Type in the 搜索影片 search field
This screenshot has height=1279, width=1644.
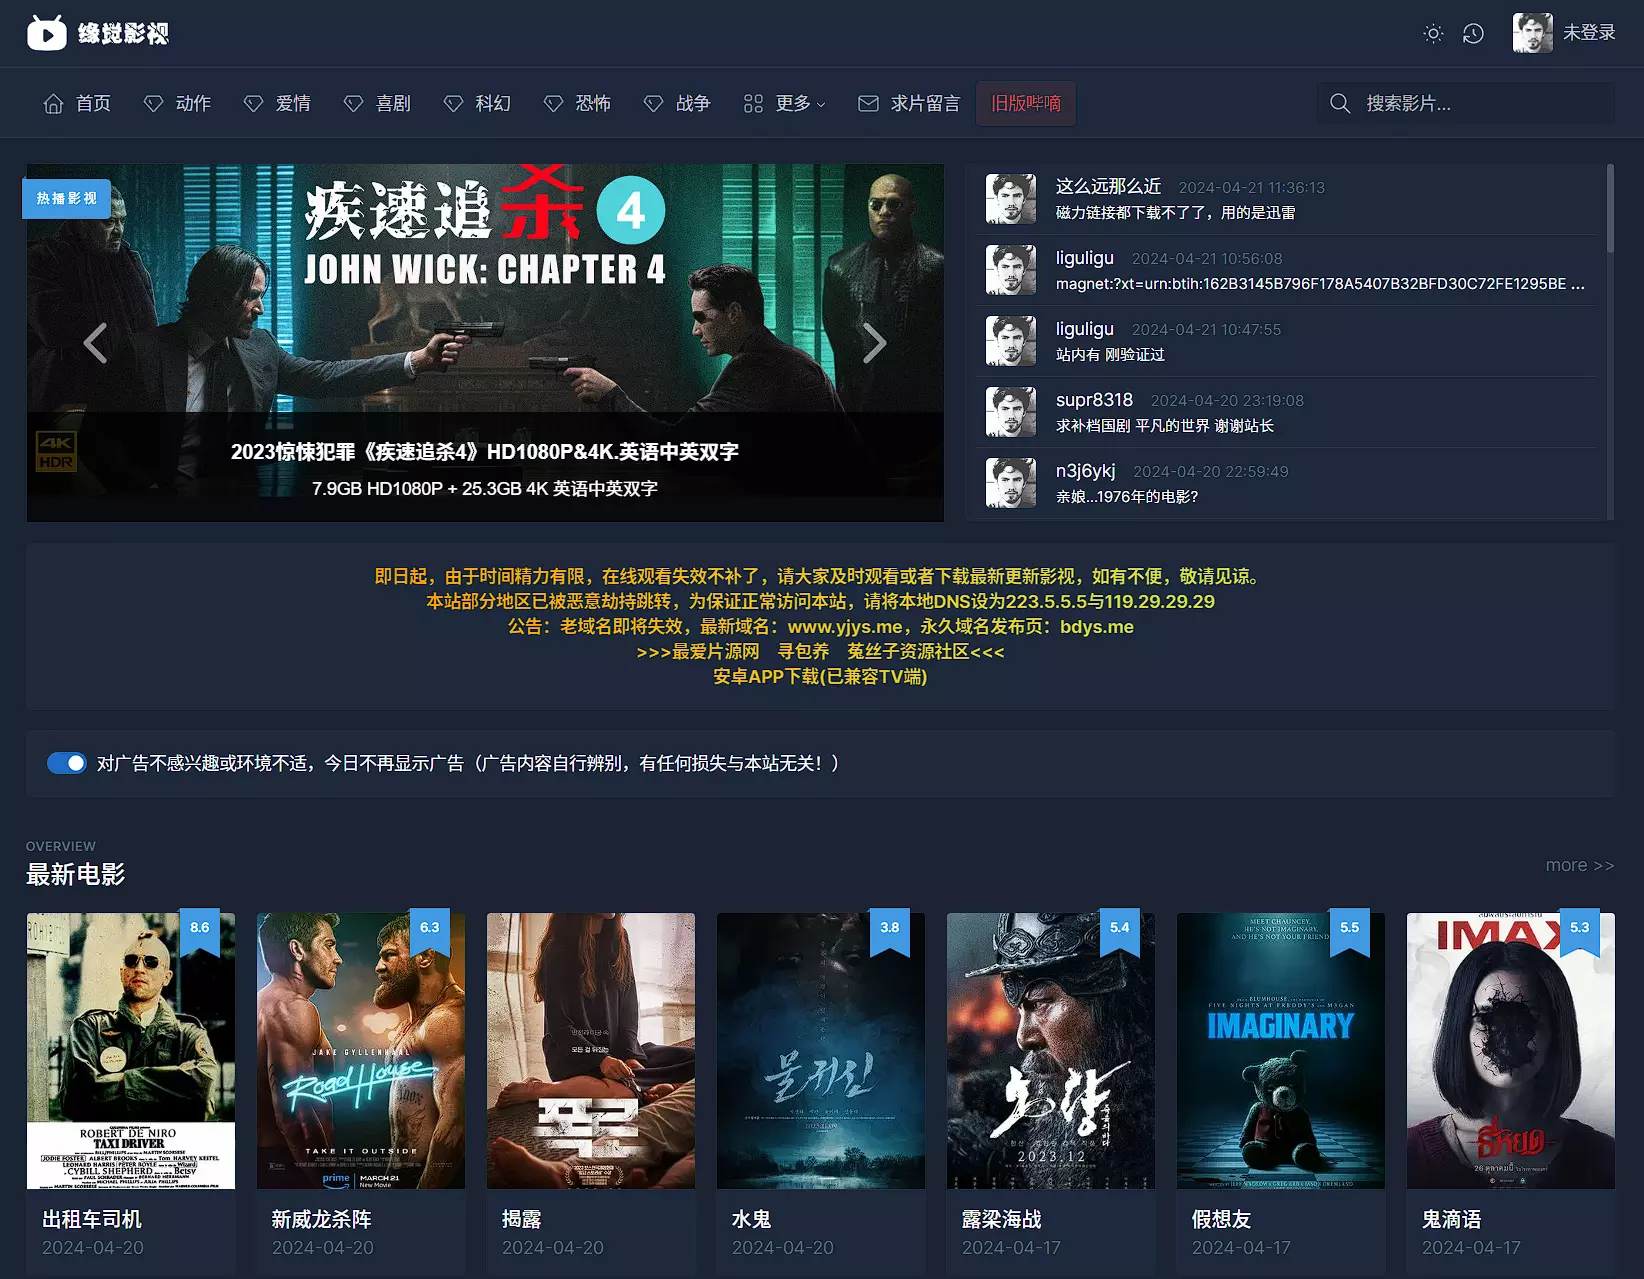pos(1480,103)
